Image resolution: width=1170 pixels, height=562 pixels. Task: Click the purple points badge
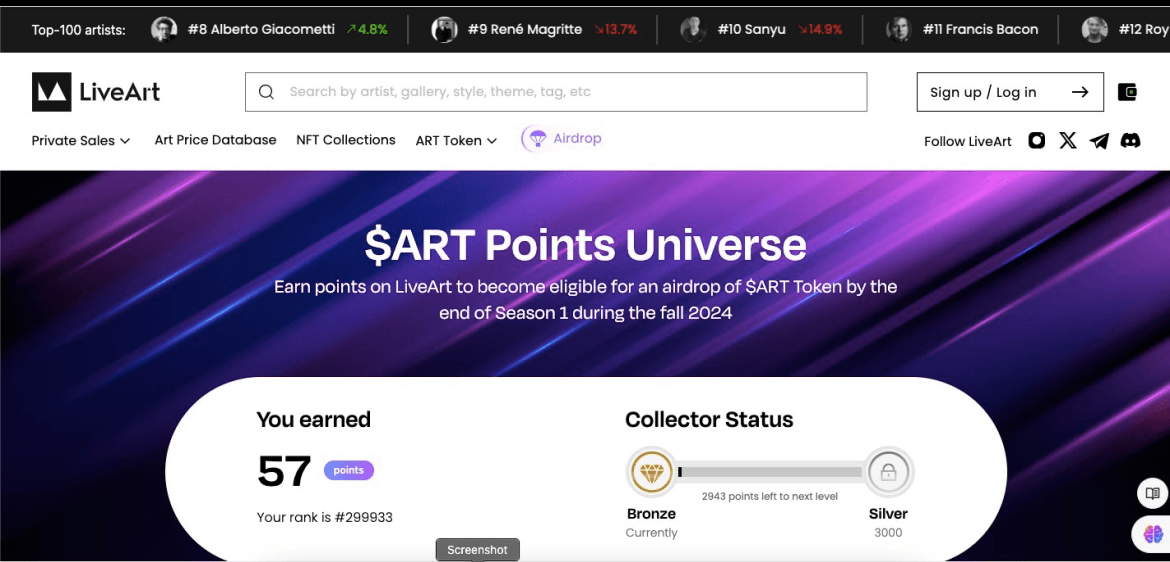pyautogui.click(x=348, y=470)
